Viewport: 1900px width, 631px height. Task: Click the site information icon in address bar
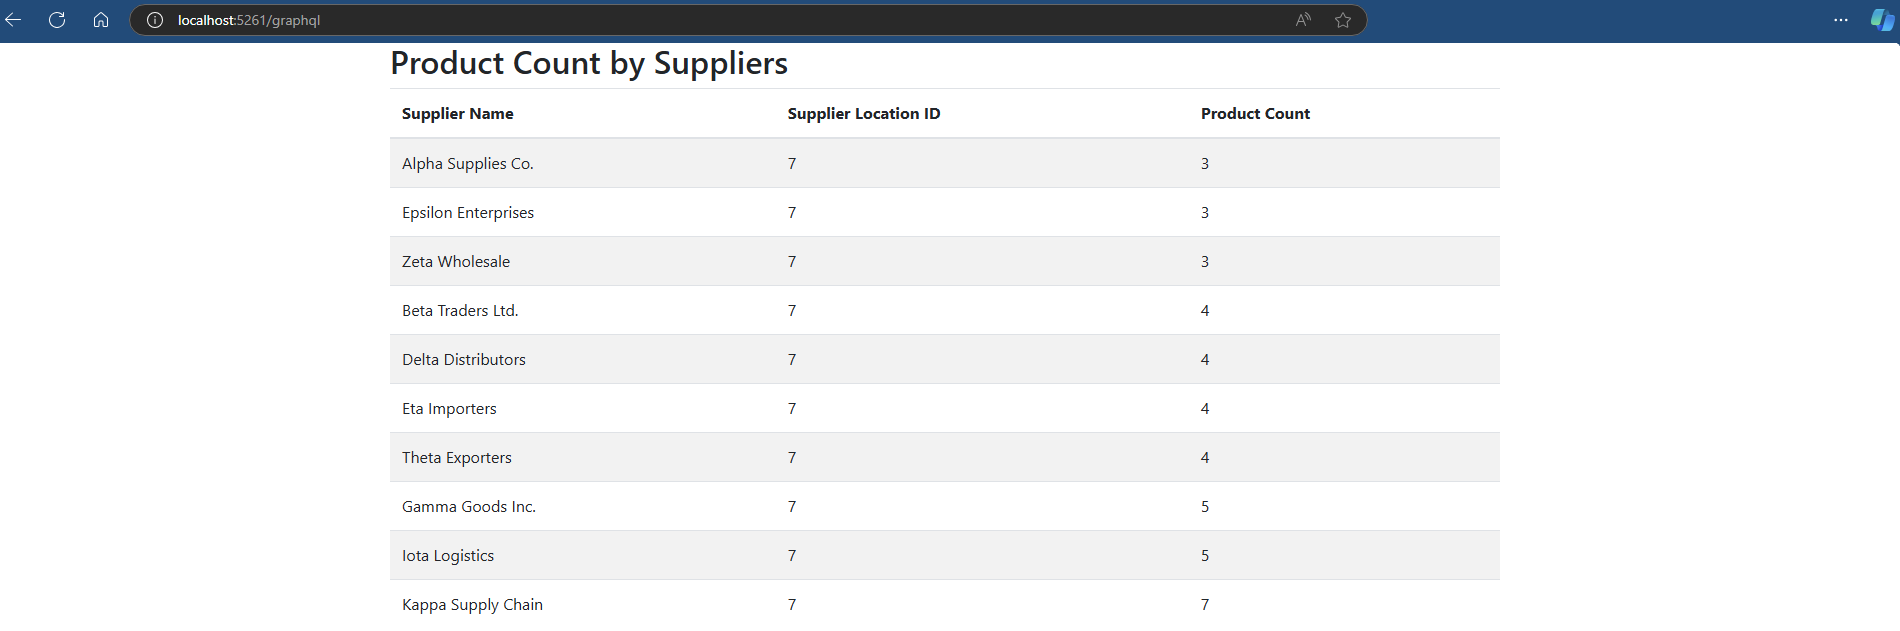[152, 19]
